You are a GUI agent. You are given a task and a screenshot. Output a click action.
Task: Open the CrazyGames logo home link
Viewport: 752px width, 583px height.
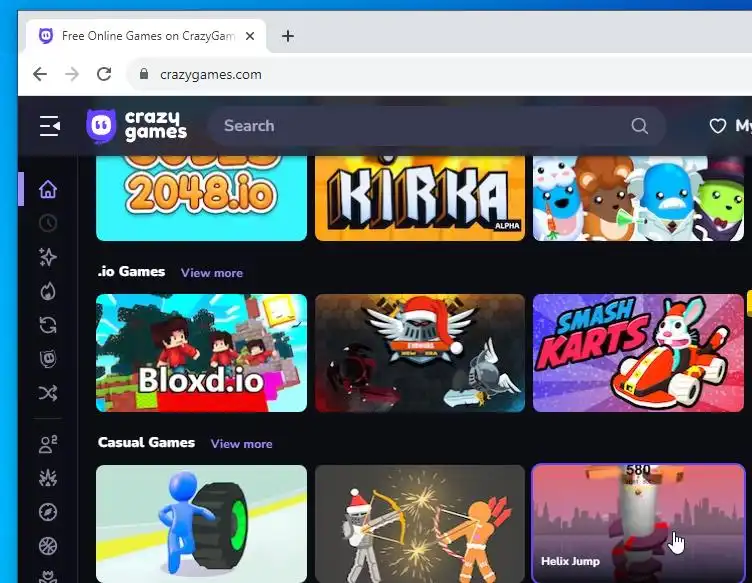coord(136,126)
